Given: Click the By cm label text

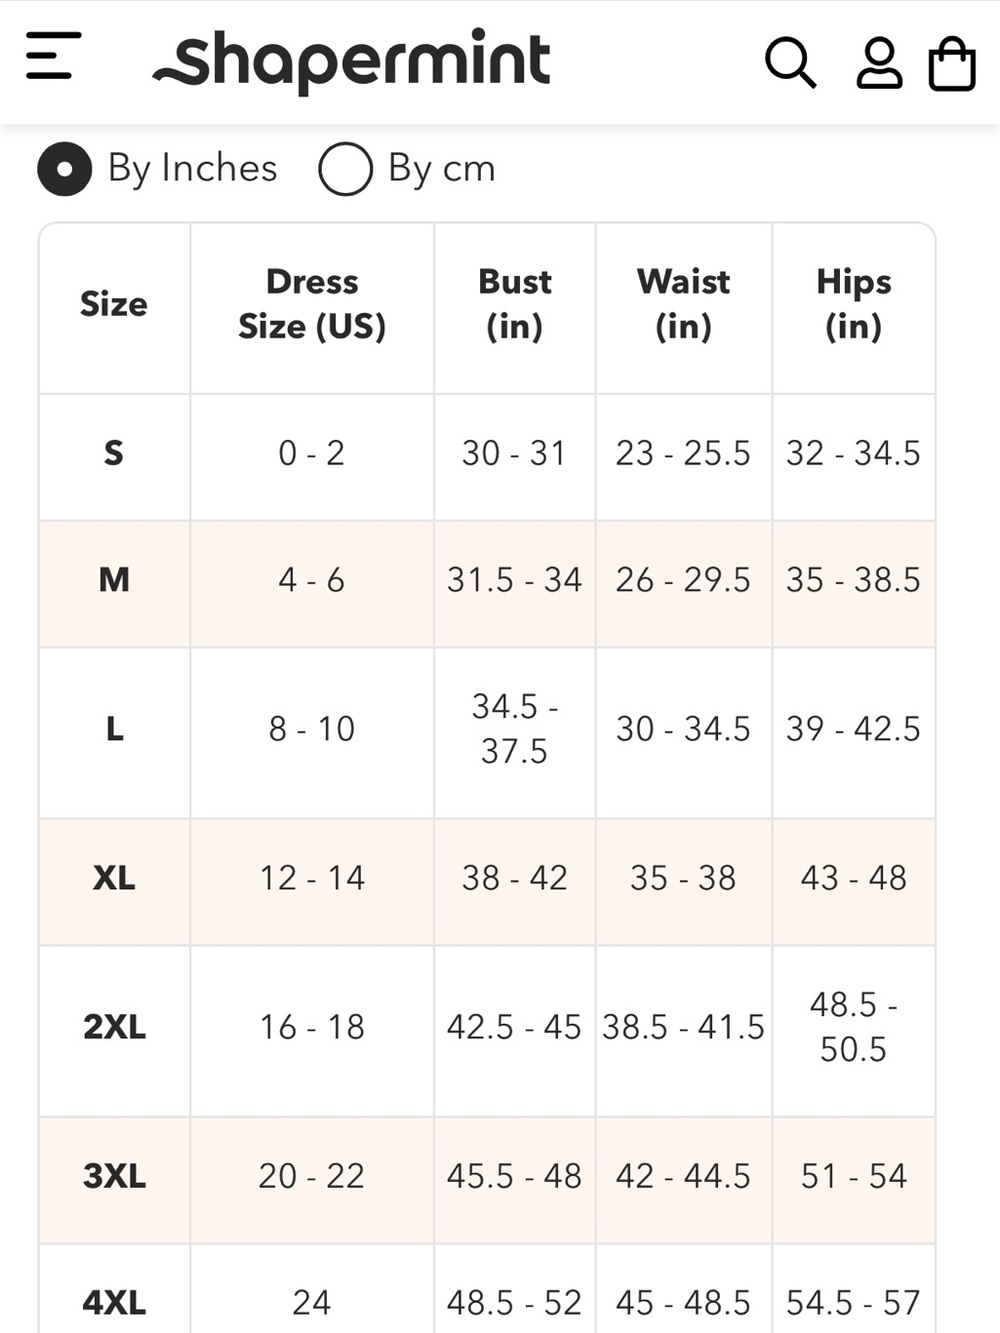Looking at the screenshot, I should coord(441,168).
